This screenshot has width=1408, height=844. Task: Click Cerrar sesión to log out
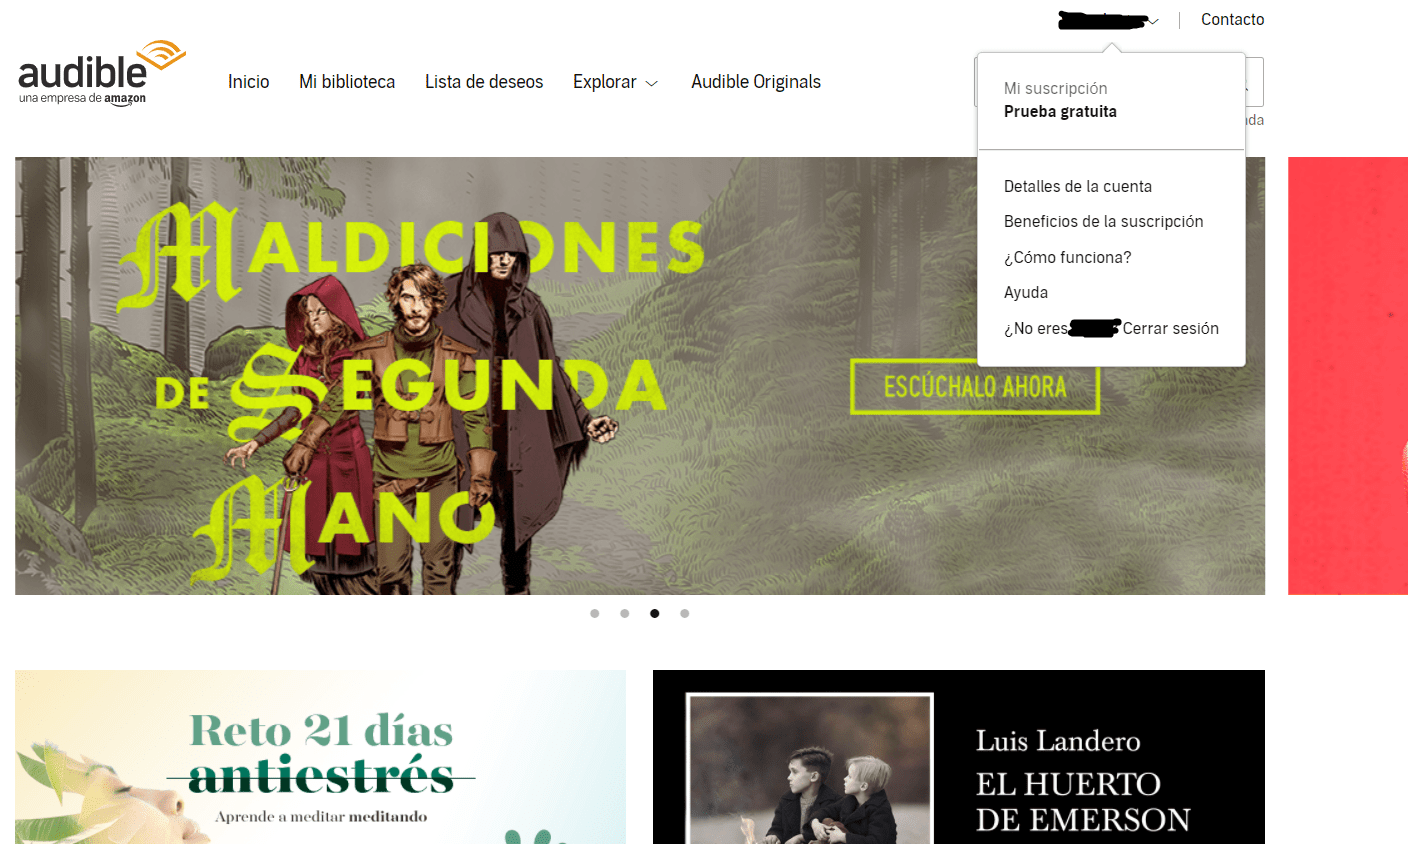pyautogui.click(x=1171, y=329)
